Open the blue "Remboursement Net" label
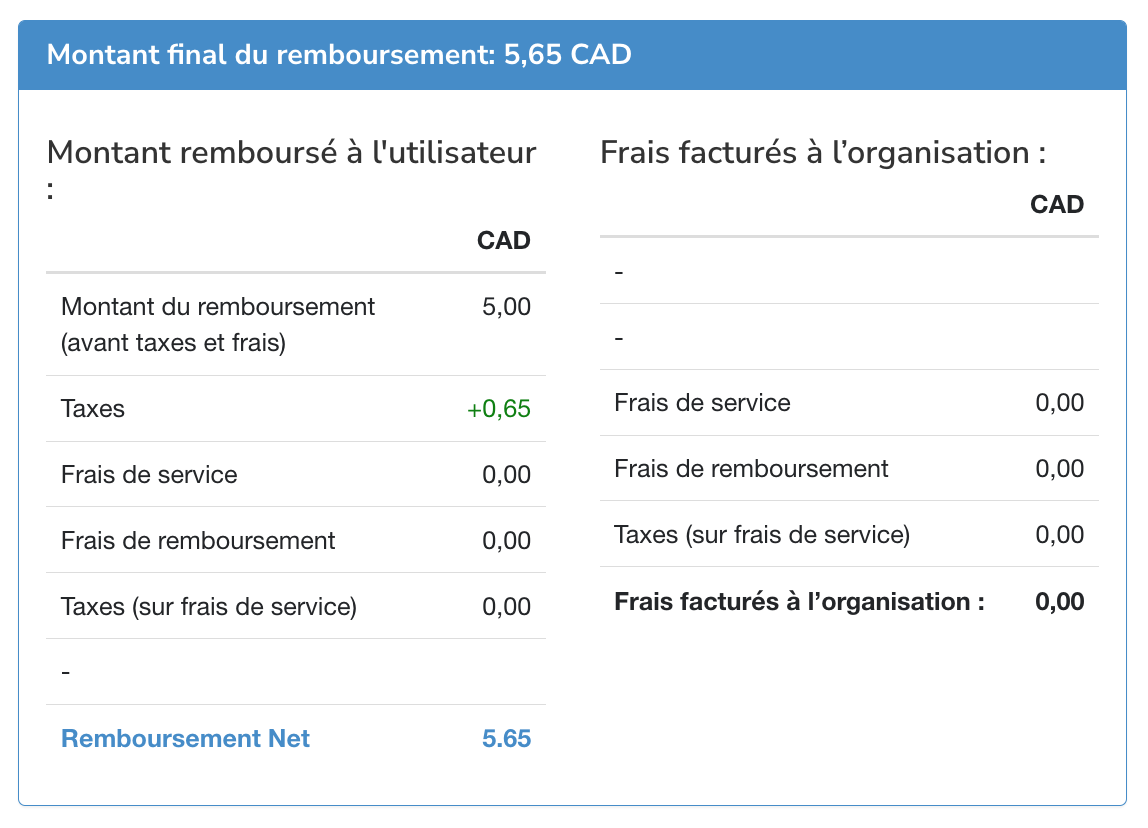Image resolution: width=1148 pixels, height=828 pixels. [186, 739]
